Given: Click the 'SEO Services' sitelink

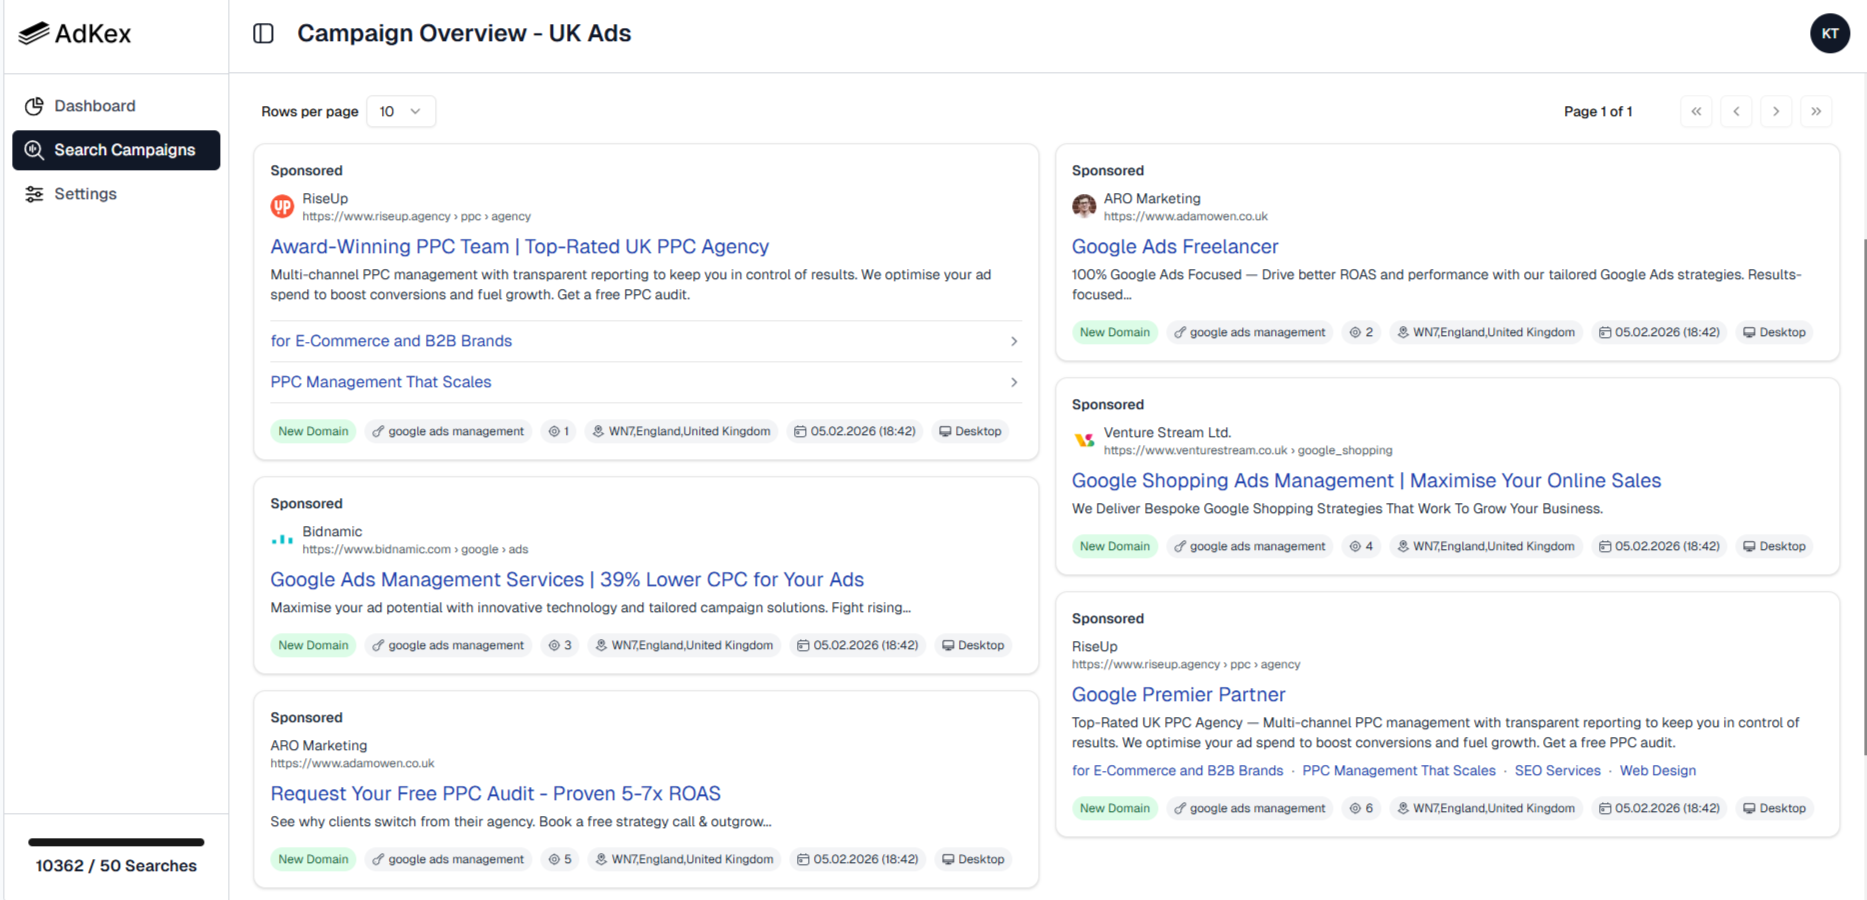Looking at the screenshot, I should pyautogui.click(x=1557, y=770).
